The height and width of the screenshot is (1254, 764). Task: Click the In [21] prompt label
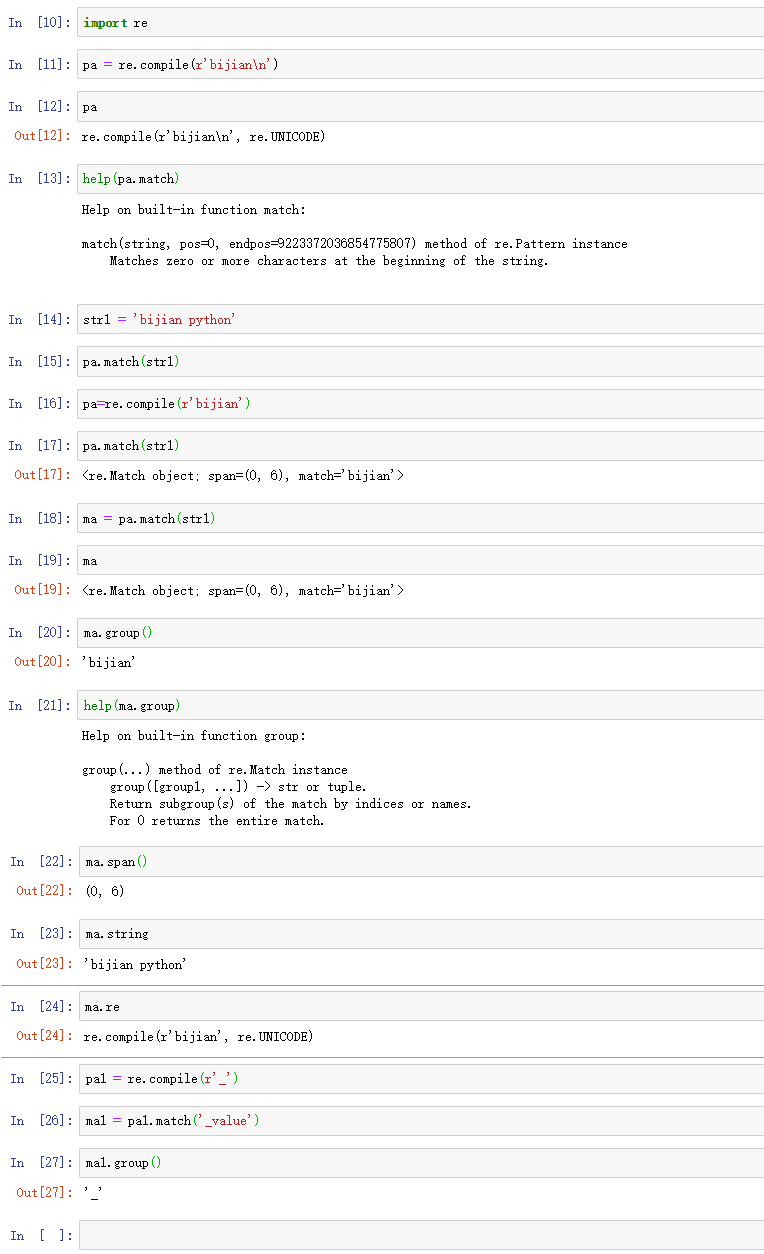click(x=39, y=705)
